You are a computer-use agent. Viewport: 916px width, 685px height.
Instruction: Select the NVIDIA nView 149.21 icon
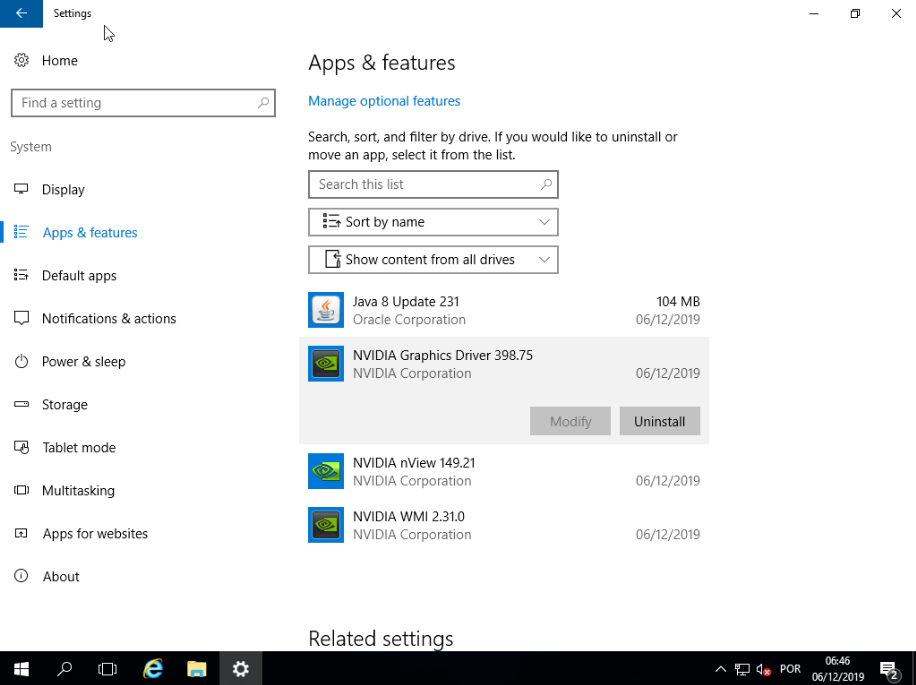[x=326, y=471]
